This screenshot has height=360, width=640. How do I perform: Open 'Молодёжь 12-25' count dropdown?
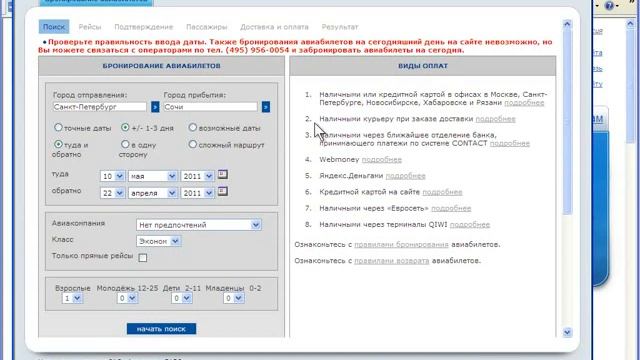point(127,298)
